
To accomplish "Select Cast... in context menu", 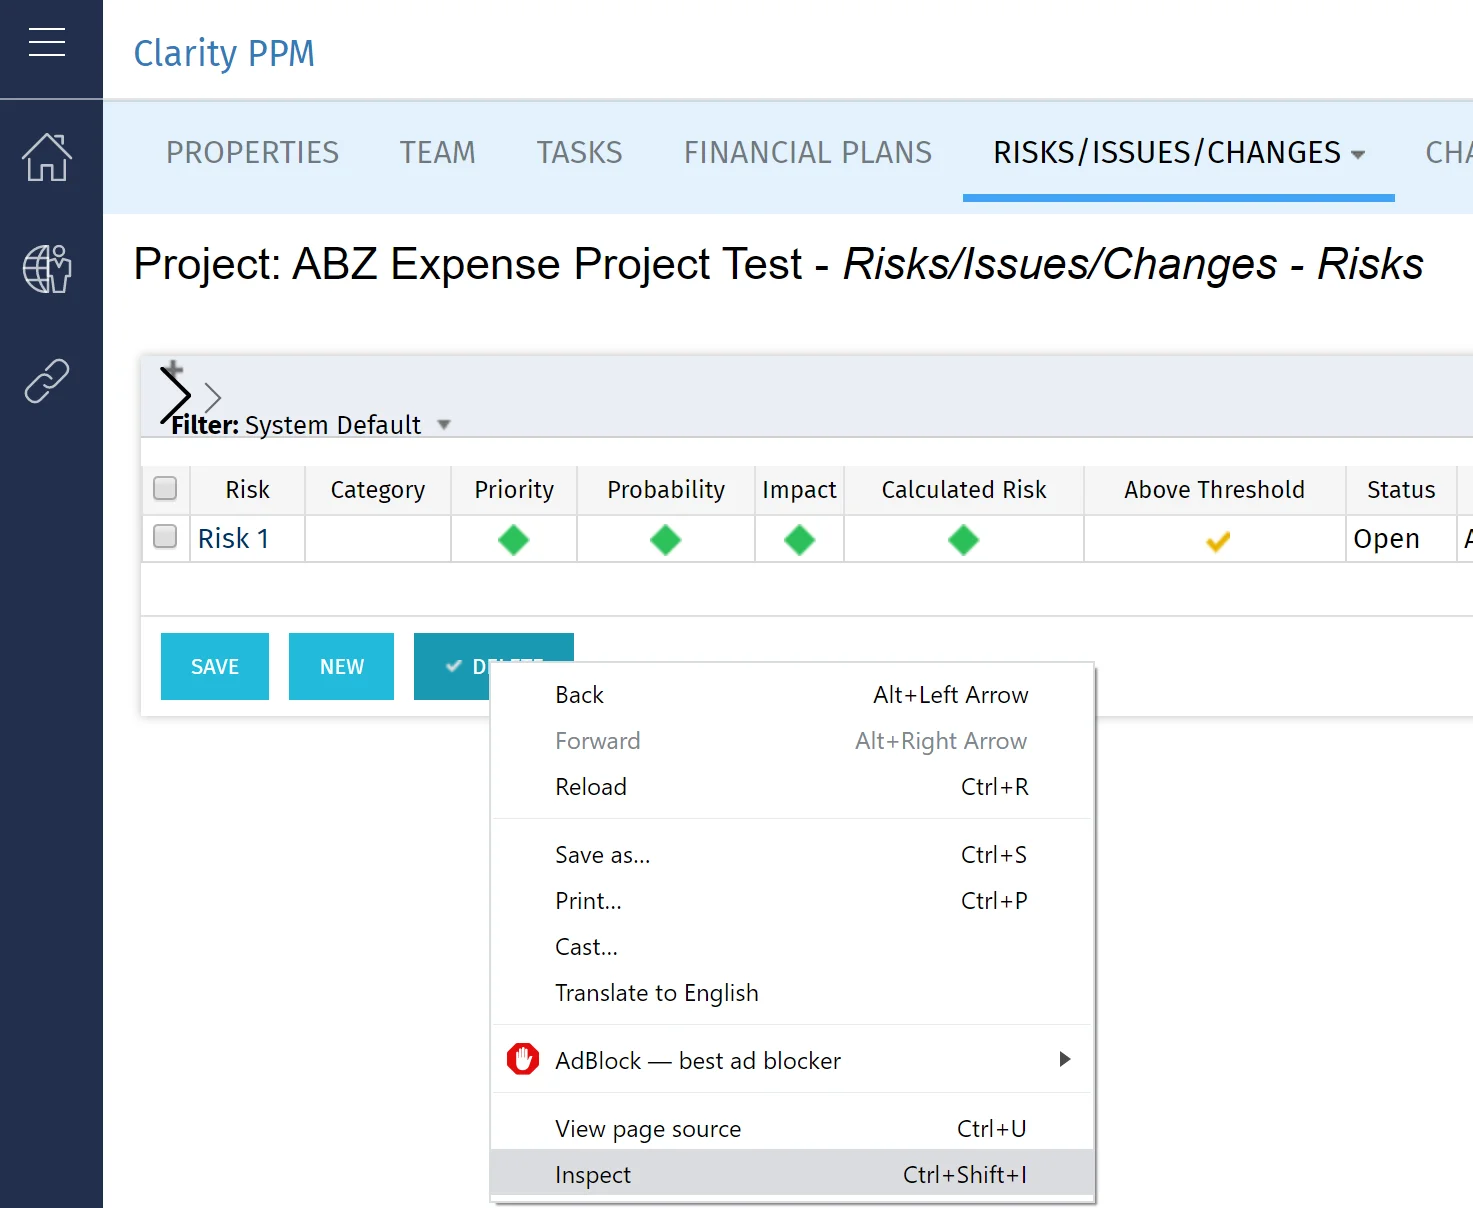I will pyautogui.click(x=793, y=947).
